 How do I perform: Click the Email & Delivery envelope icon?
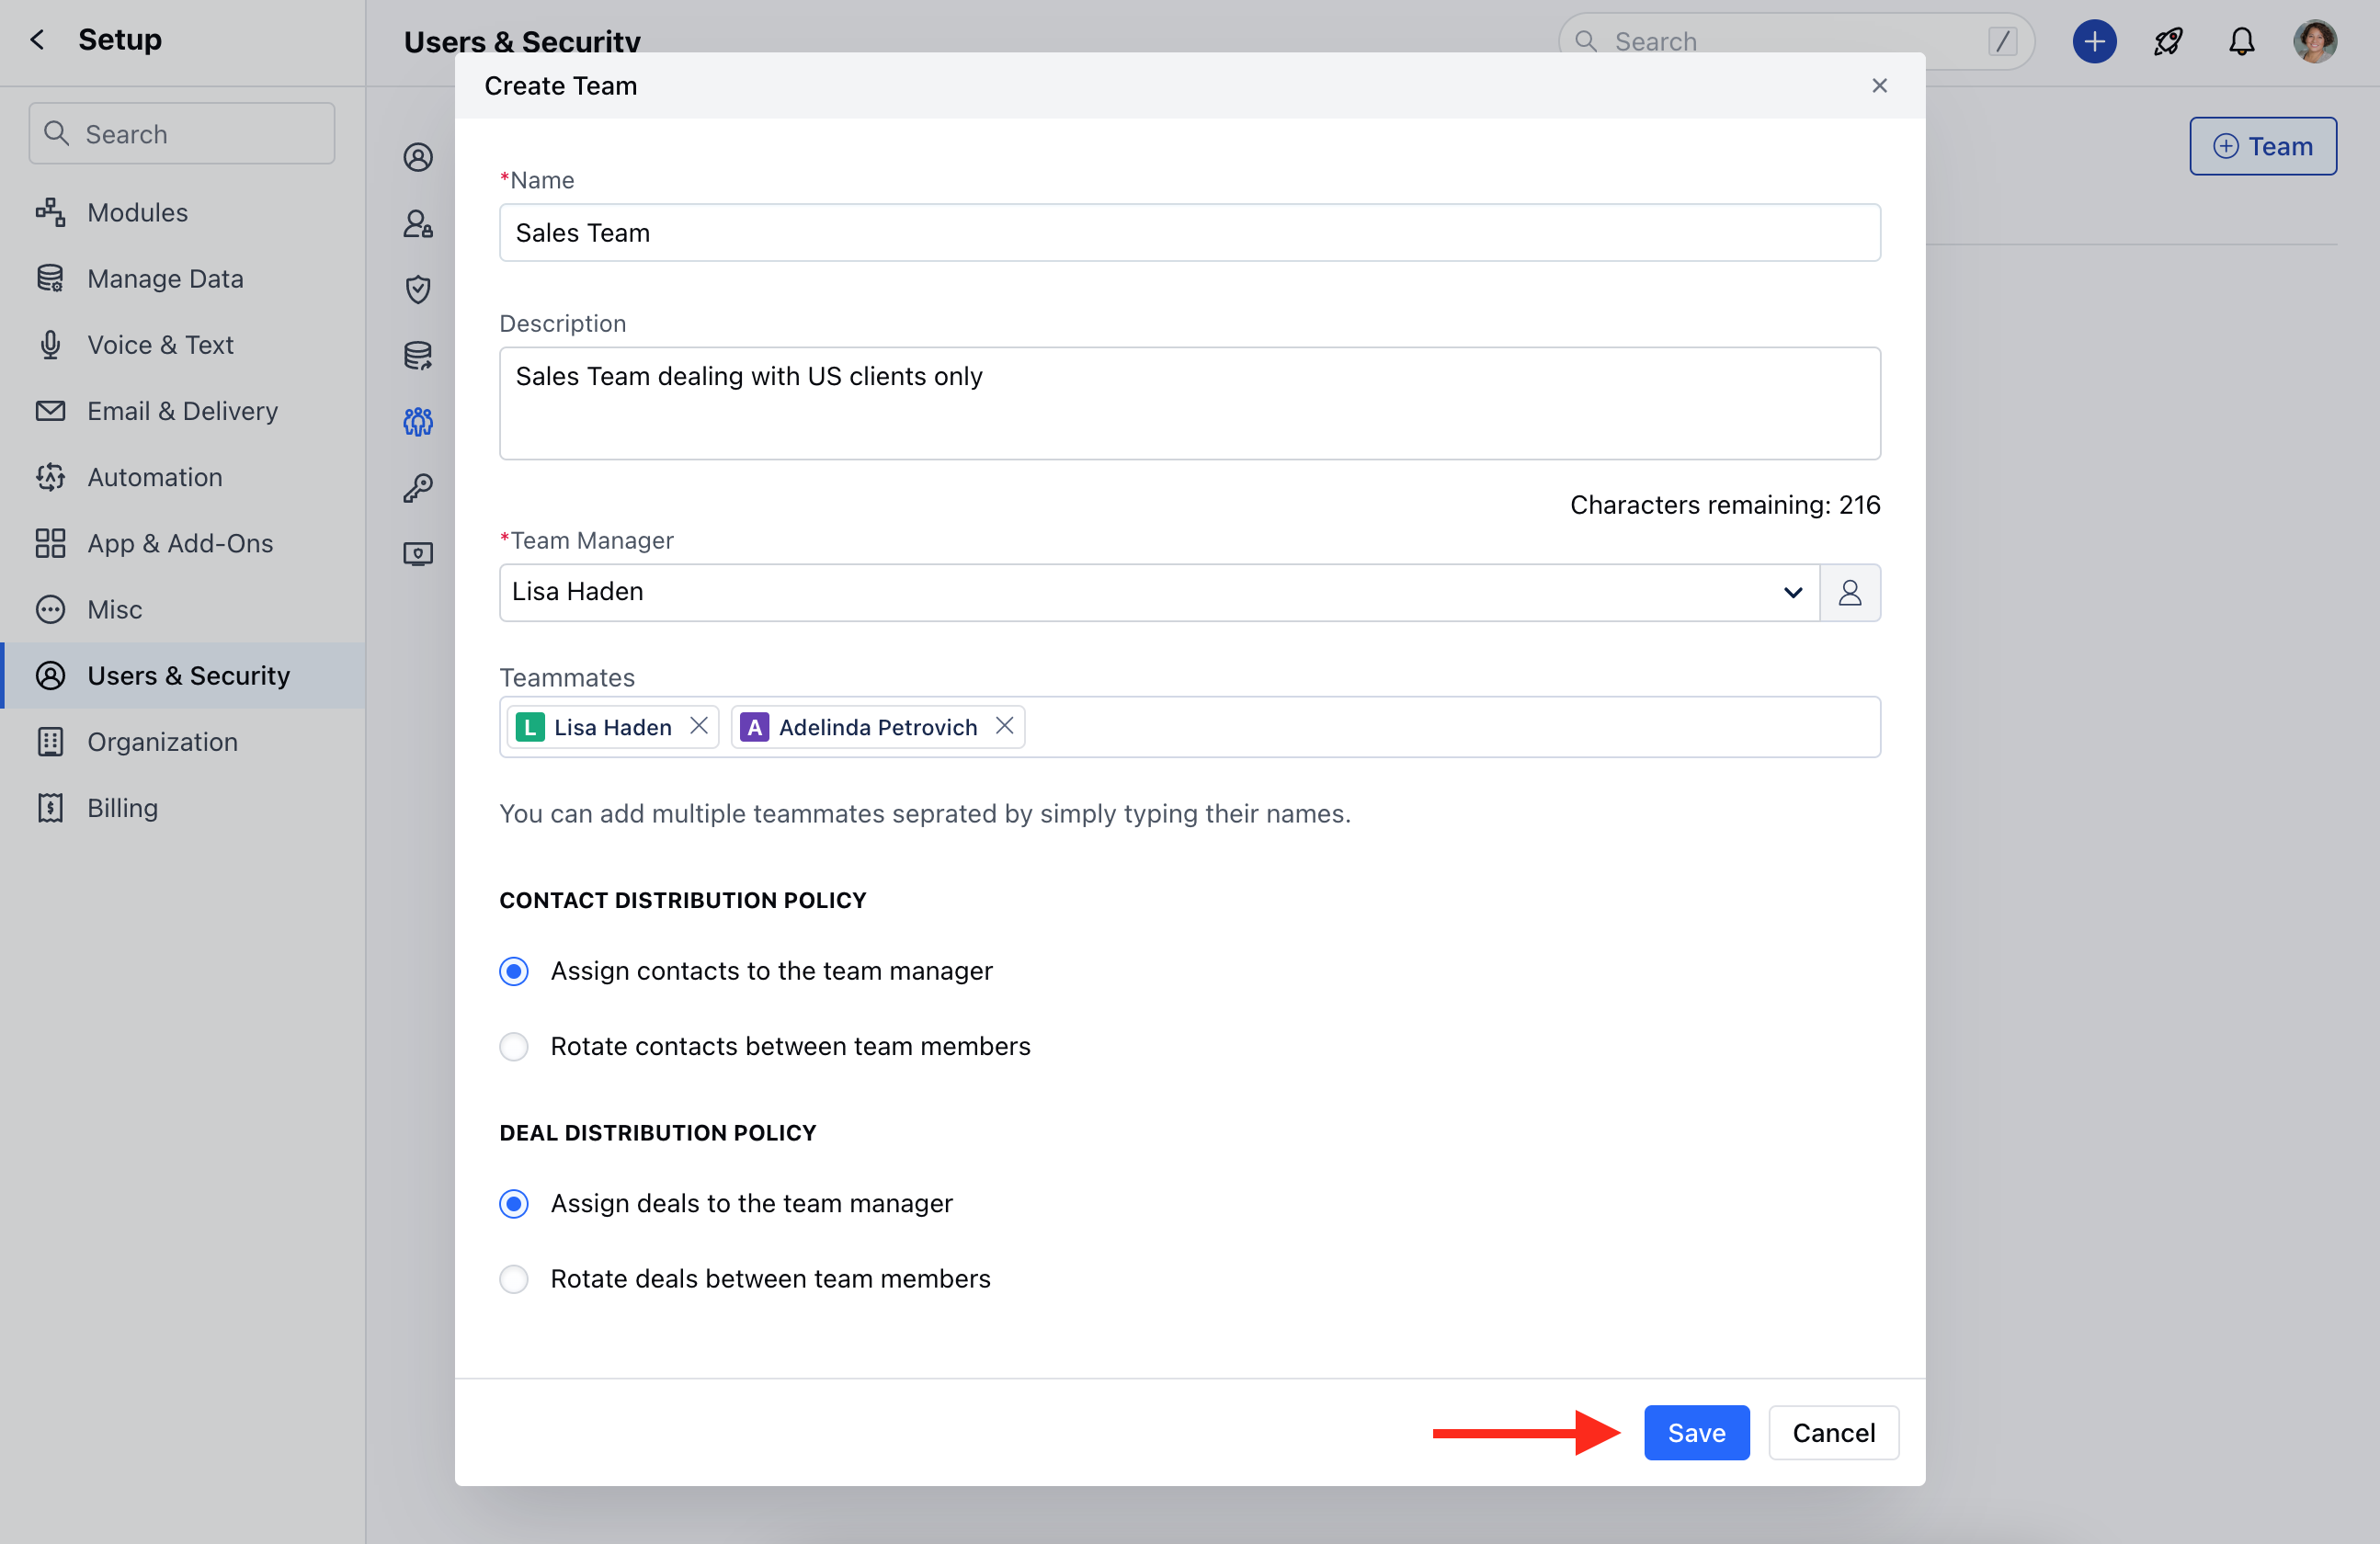click(50, 410)
